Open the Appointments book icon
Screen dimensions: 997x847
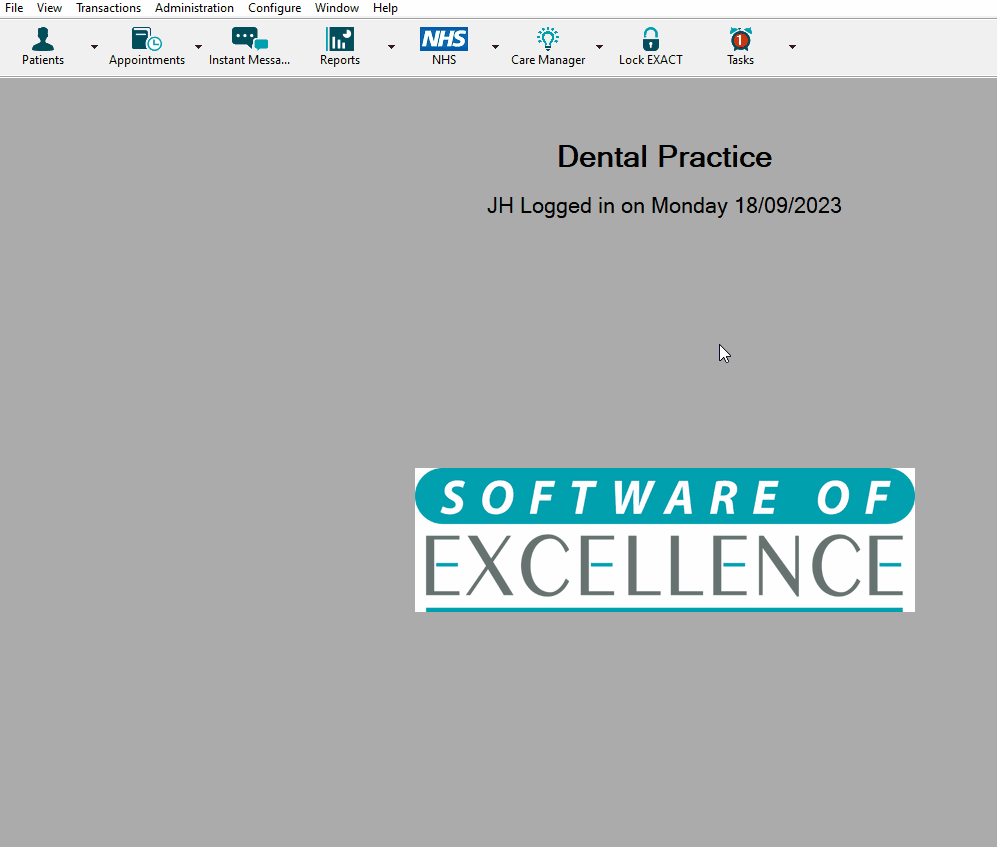[146, 40]
